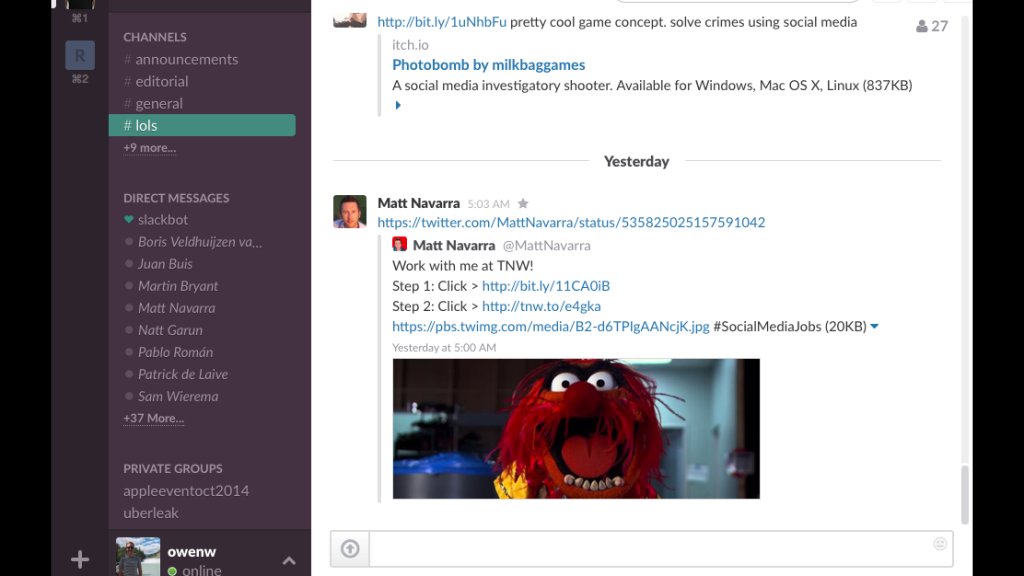Click the Yesterday at 5:00 AM timestamp
This screenshot has height=576, width=1024.
(443, 347)
